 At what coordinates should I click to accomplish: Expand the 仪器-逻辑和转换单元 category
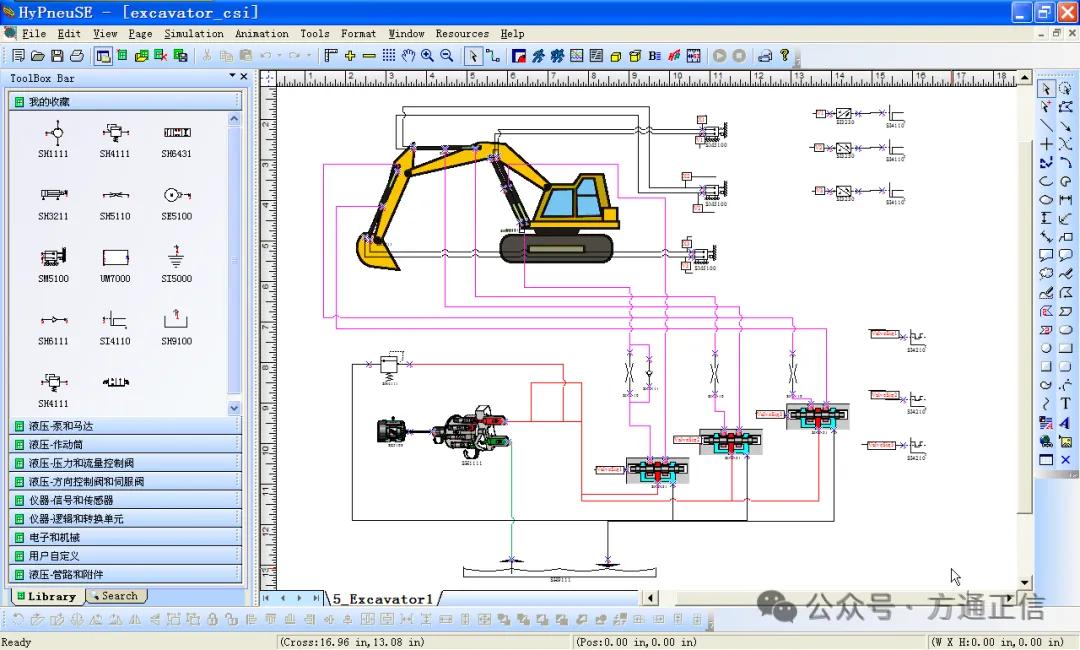pyautogui.click(x=125, y=519)
